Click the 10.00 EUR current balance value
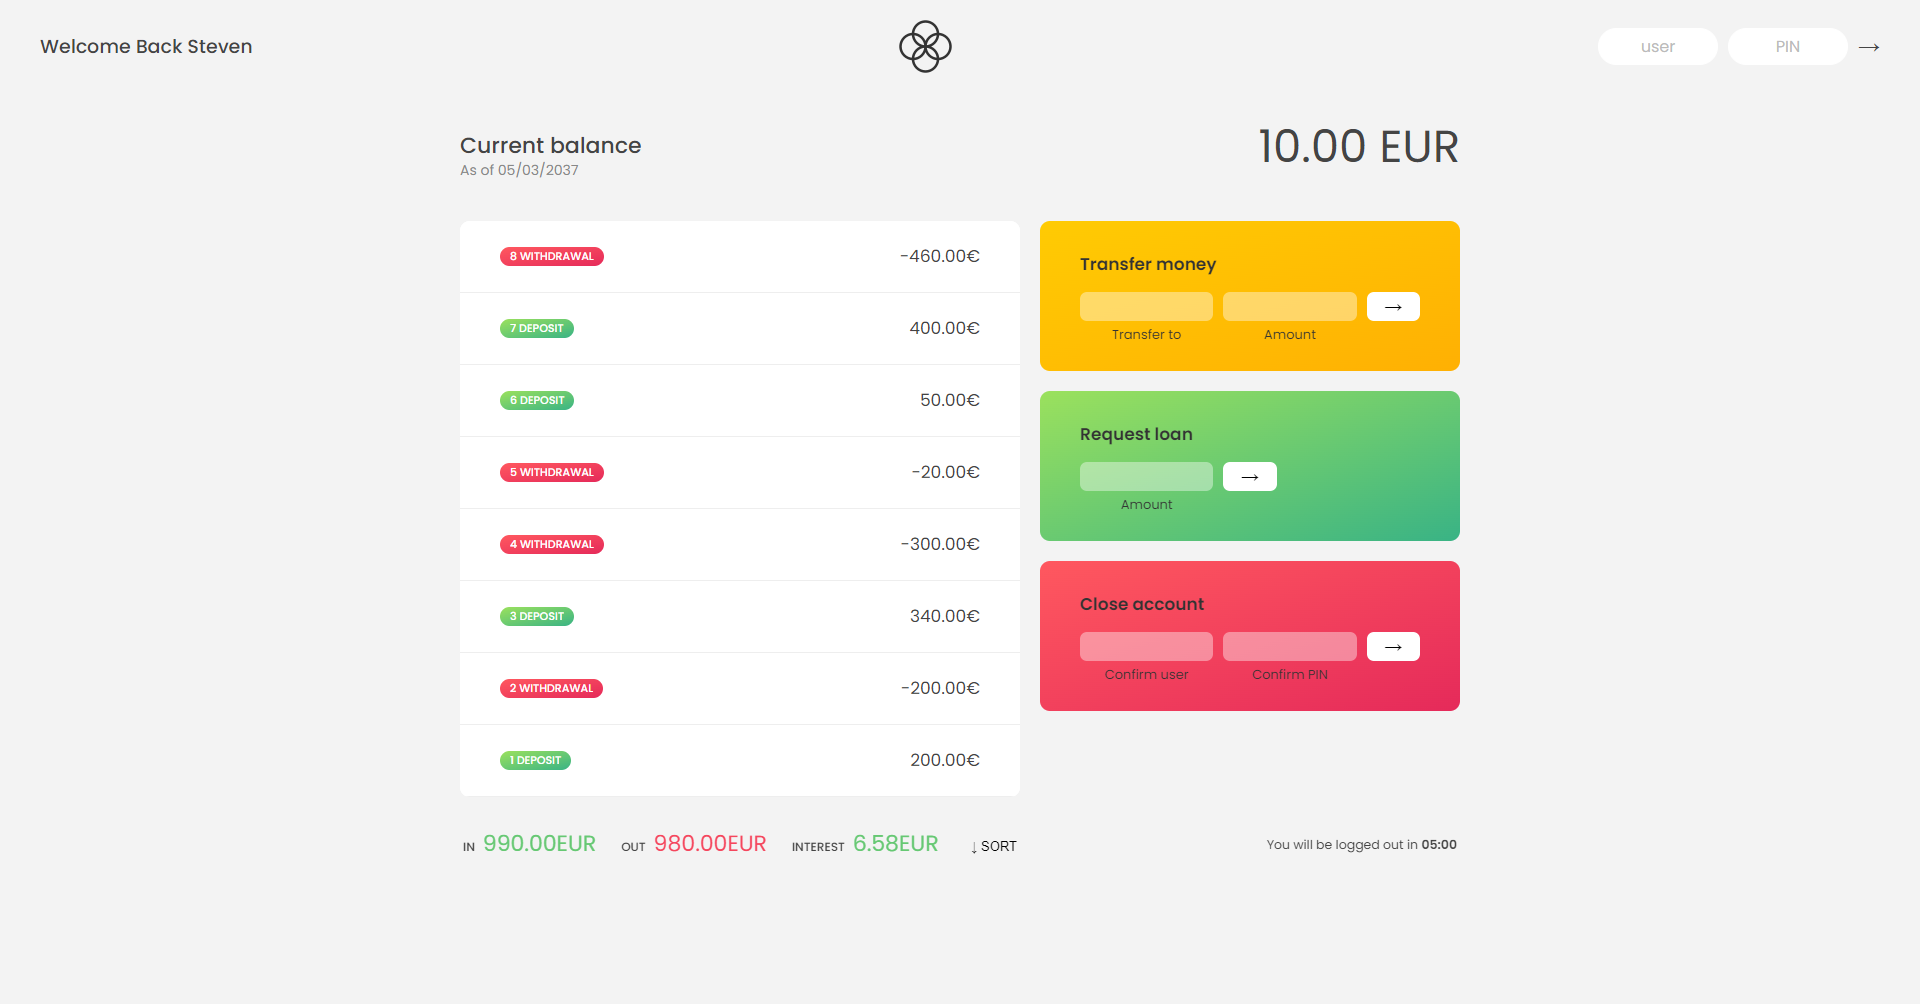The image size is (1920, 1004). coord(1358,146)
